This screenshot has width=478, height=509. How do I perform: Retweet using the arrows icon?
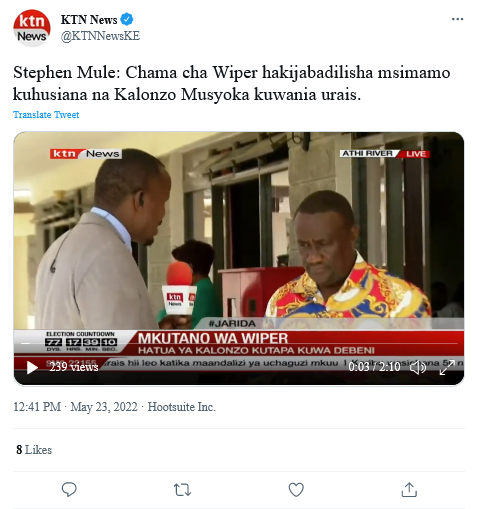coord(182,490)
